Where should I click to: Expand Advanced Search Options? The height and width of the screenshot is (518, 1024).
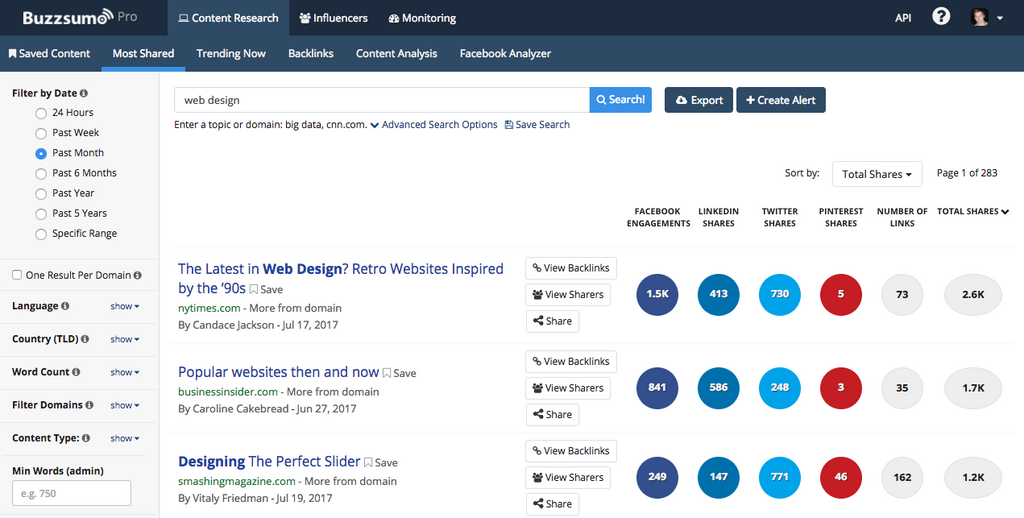pyautogui.click(x=433, y=125)
